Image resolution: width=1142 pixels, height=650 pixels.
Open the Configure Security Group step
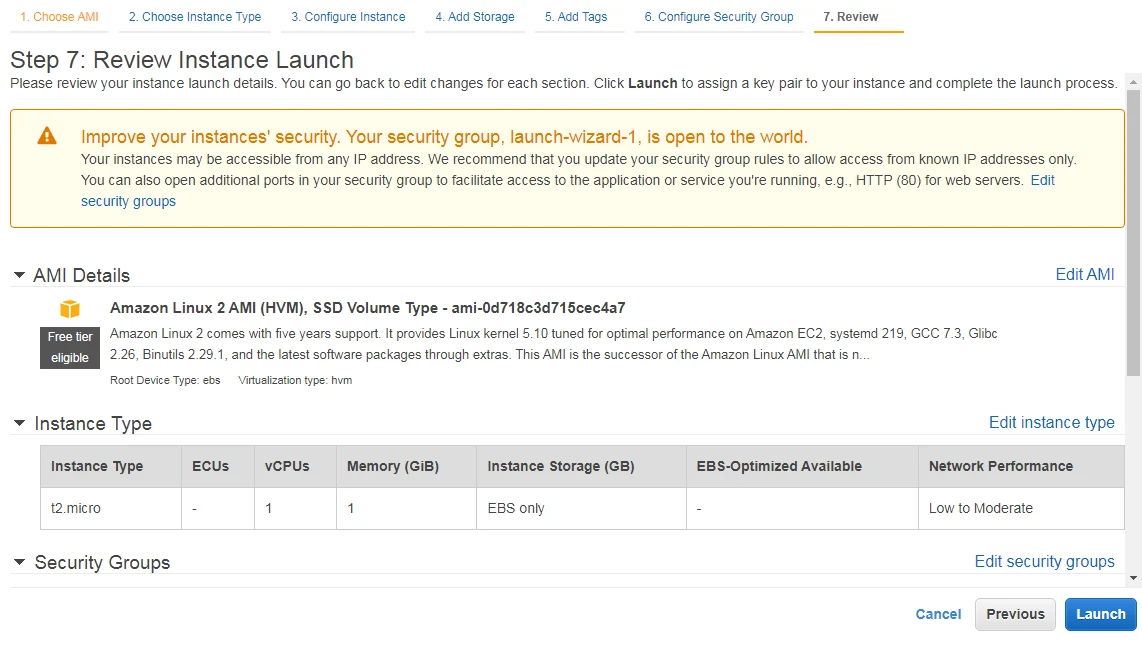click(x=718, y=16)
